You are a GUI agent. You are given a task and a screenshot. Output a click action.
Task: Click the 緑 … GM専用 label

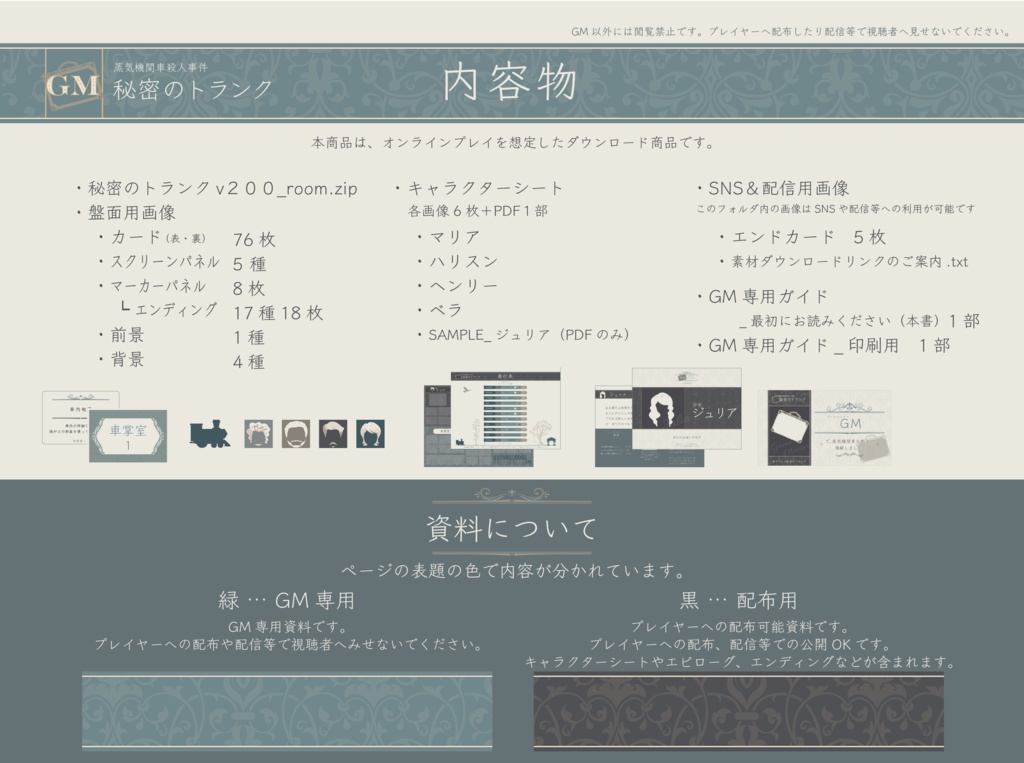tap(287, 600)
